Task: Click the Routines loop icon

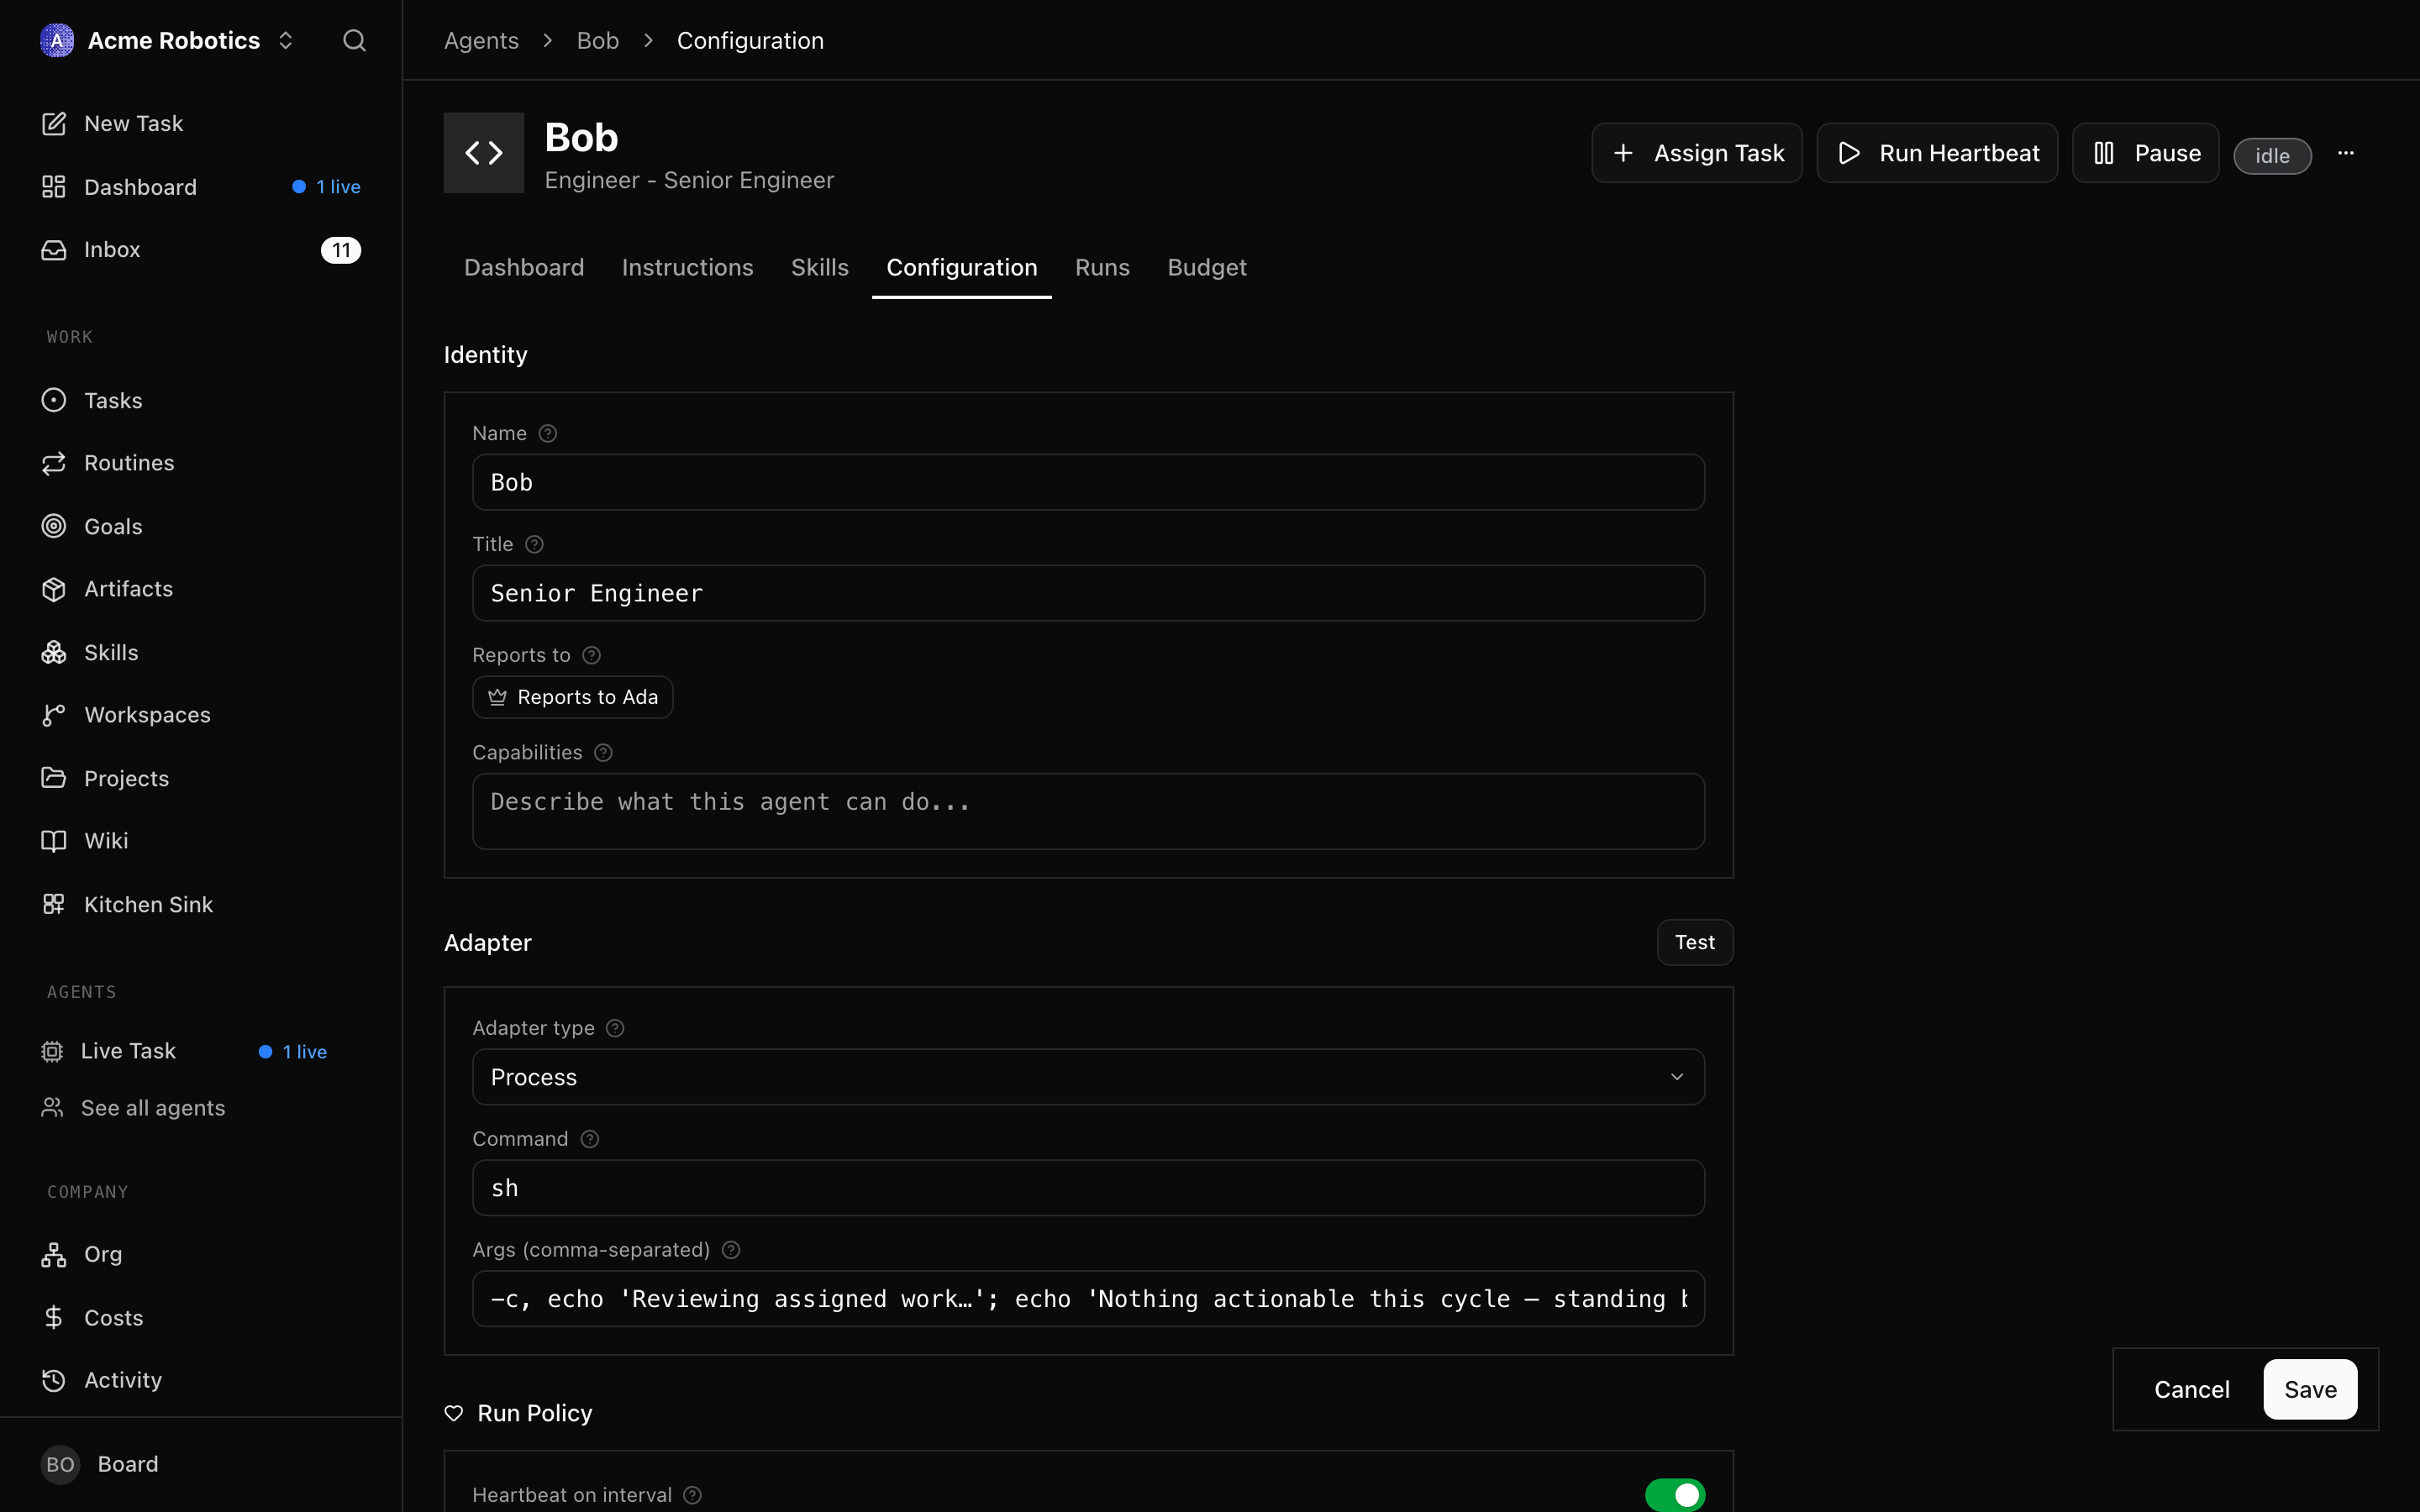Action: 54,463
